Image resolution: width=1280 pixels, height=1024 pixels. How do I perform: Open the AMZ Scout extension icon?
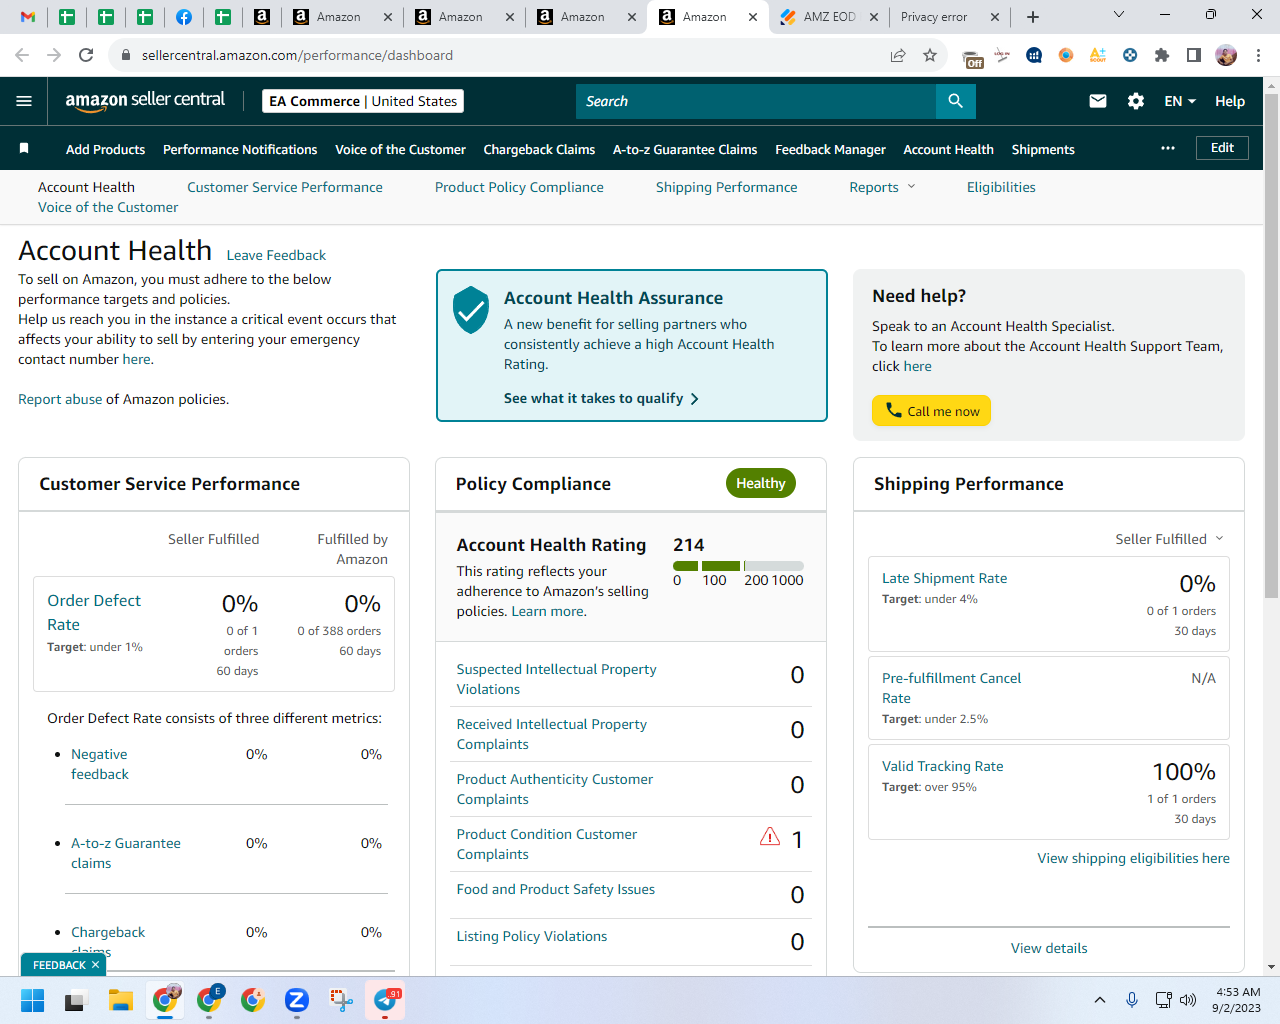point(1098,55)
